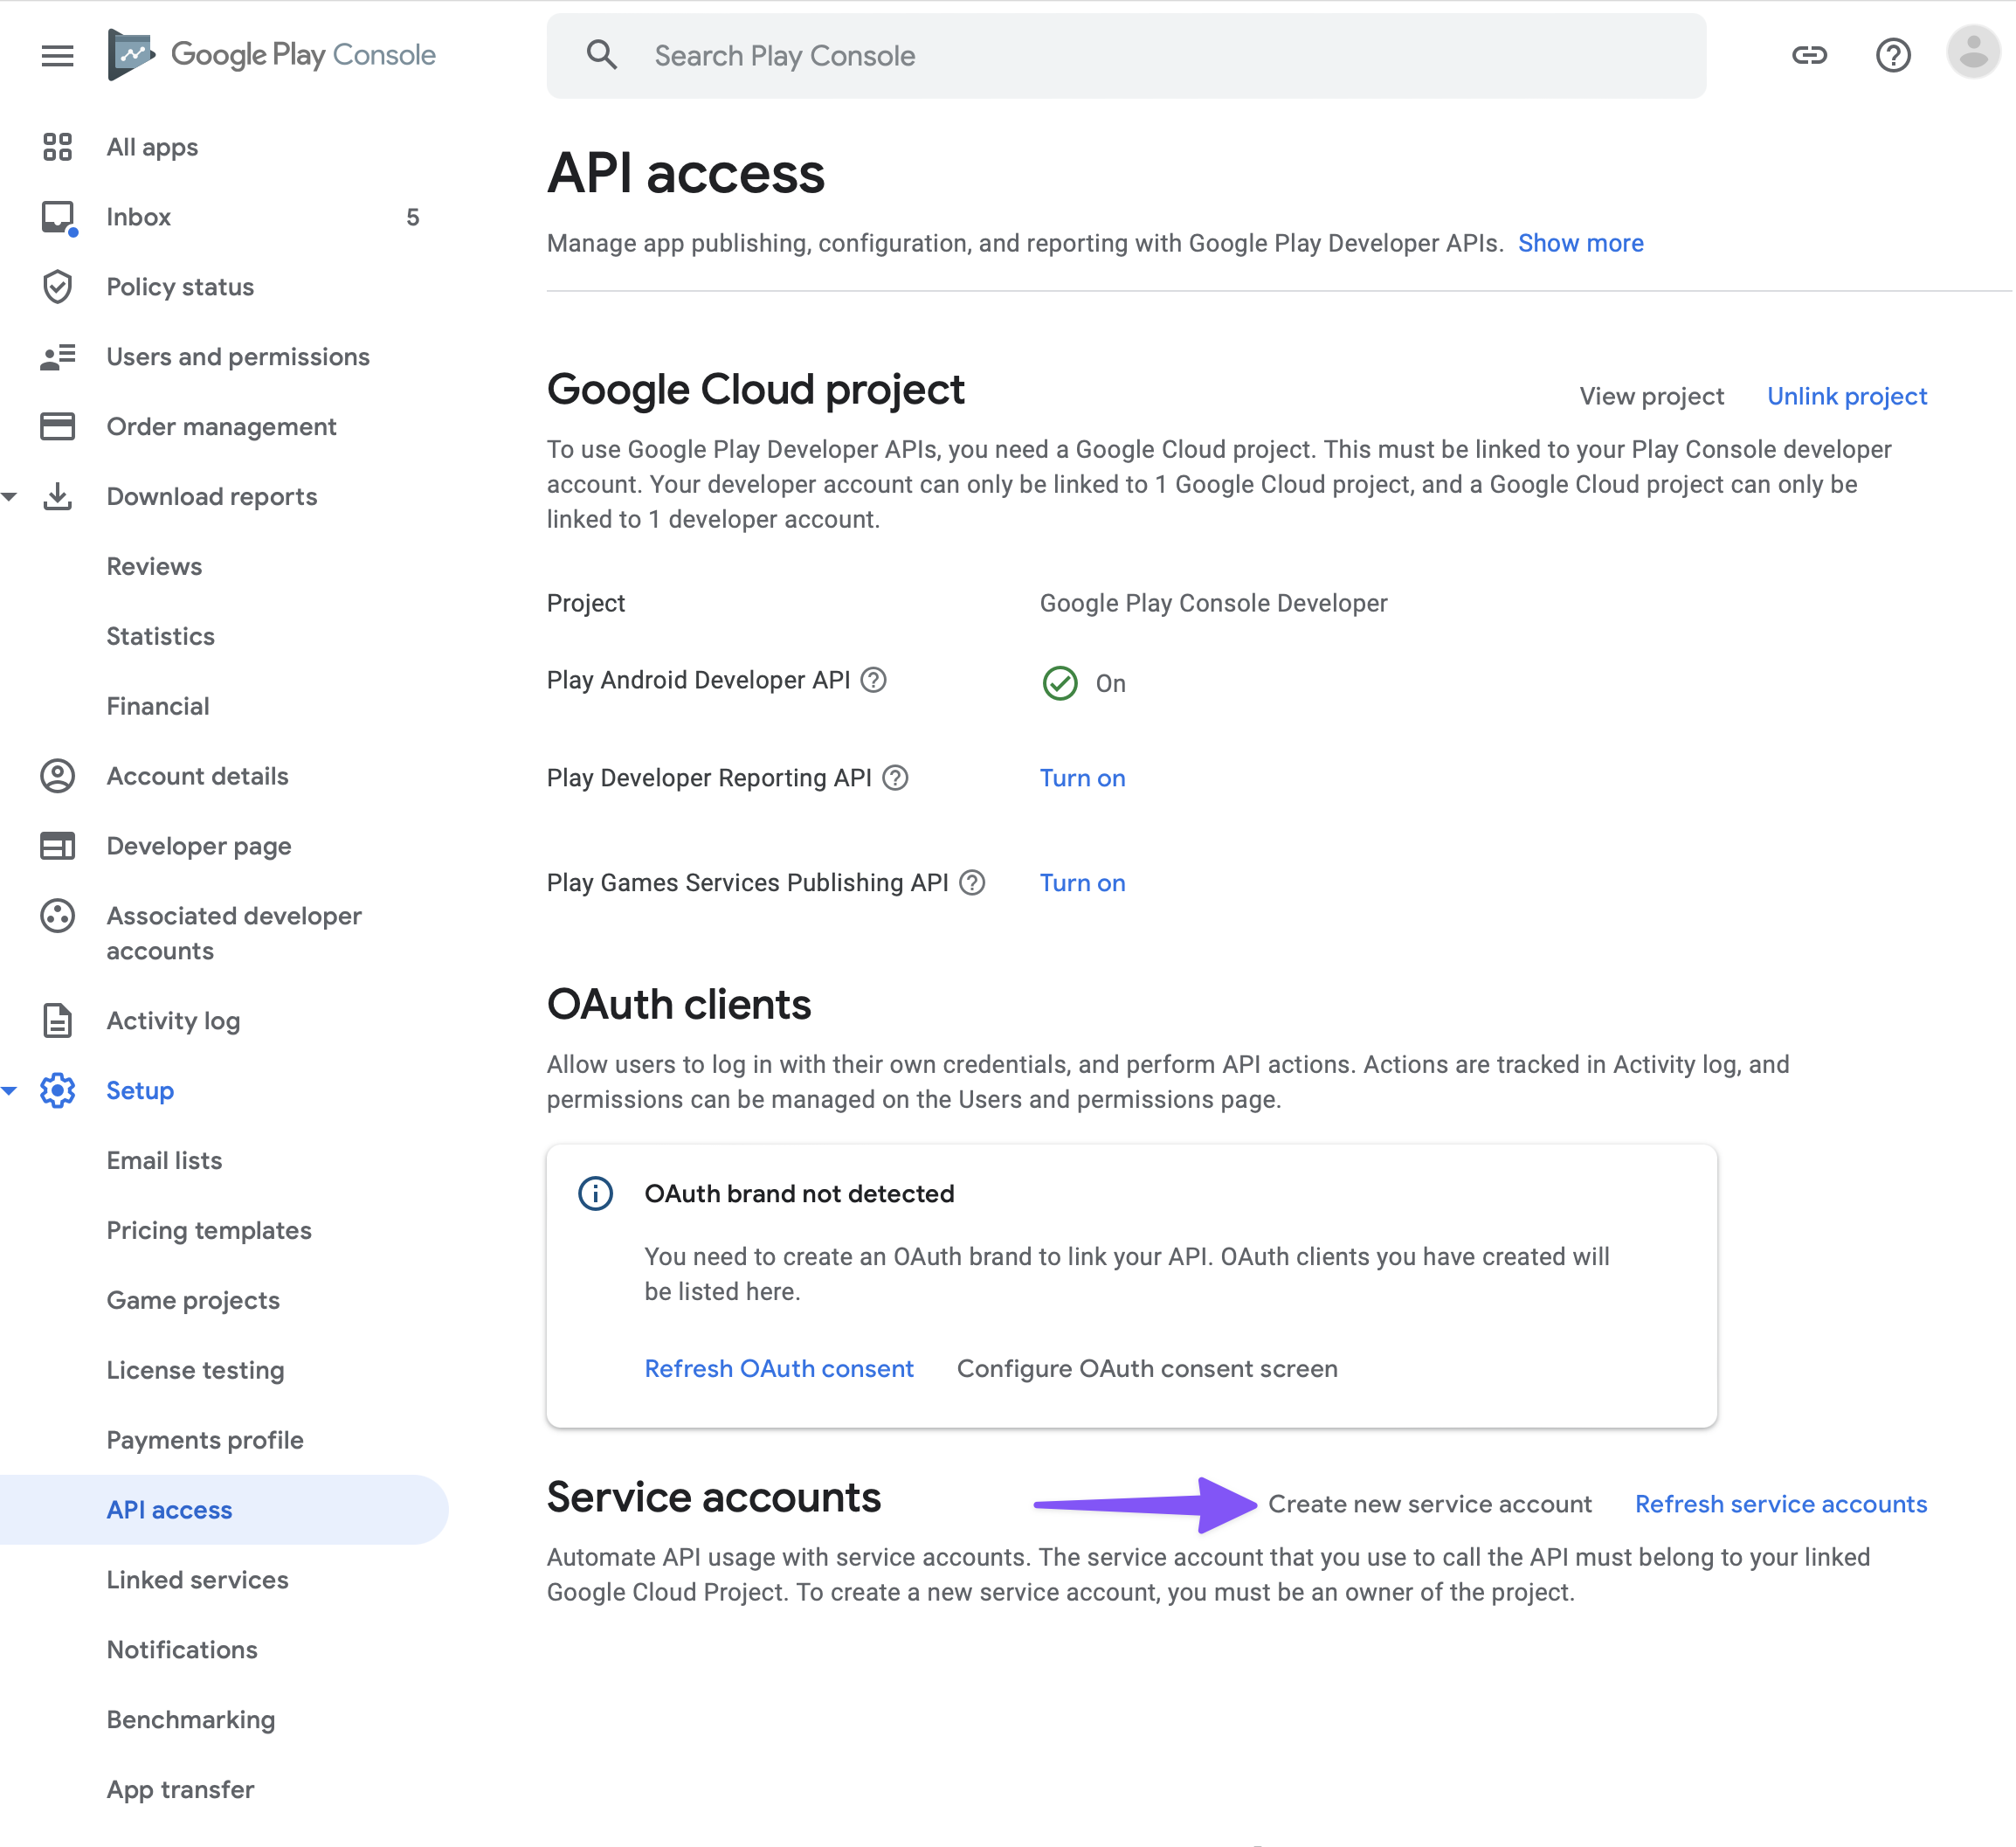The height and width of the screenshot is (1847, 2016).
Task: Expand description with Show more
Action: pos(1580,243)
